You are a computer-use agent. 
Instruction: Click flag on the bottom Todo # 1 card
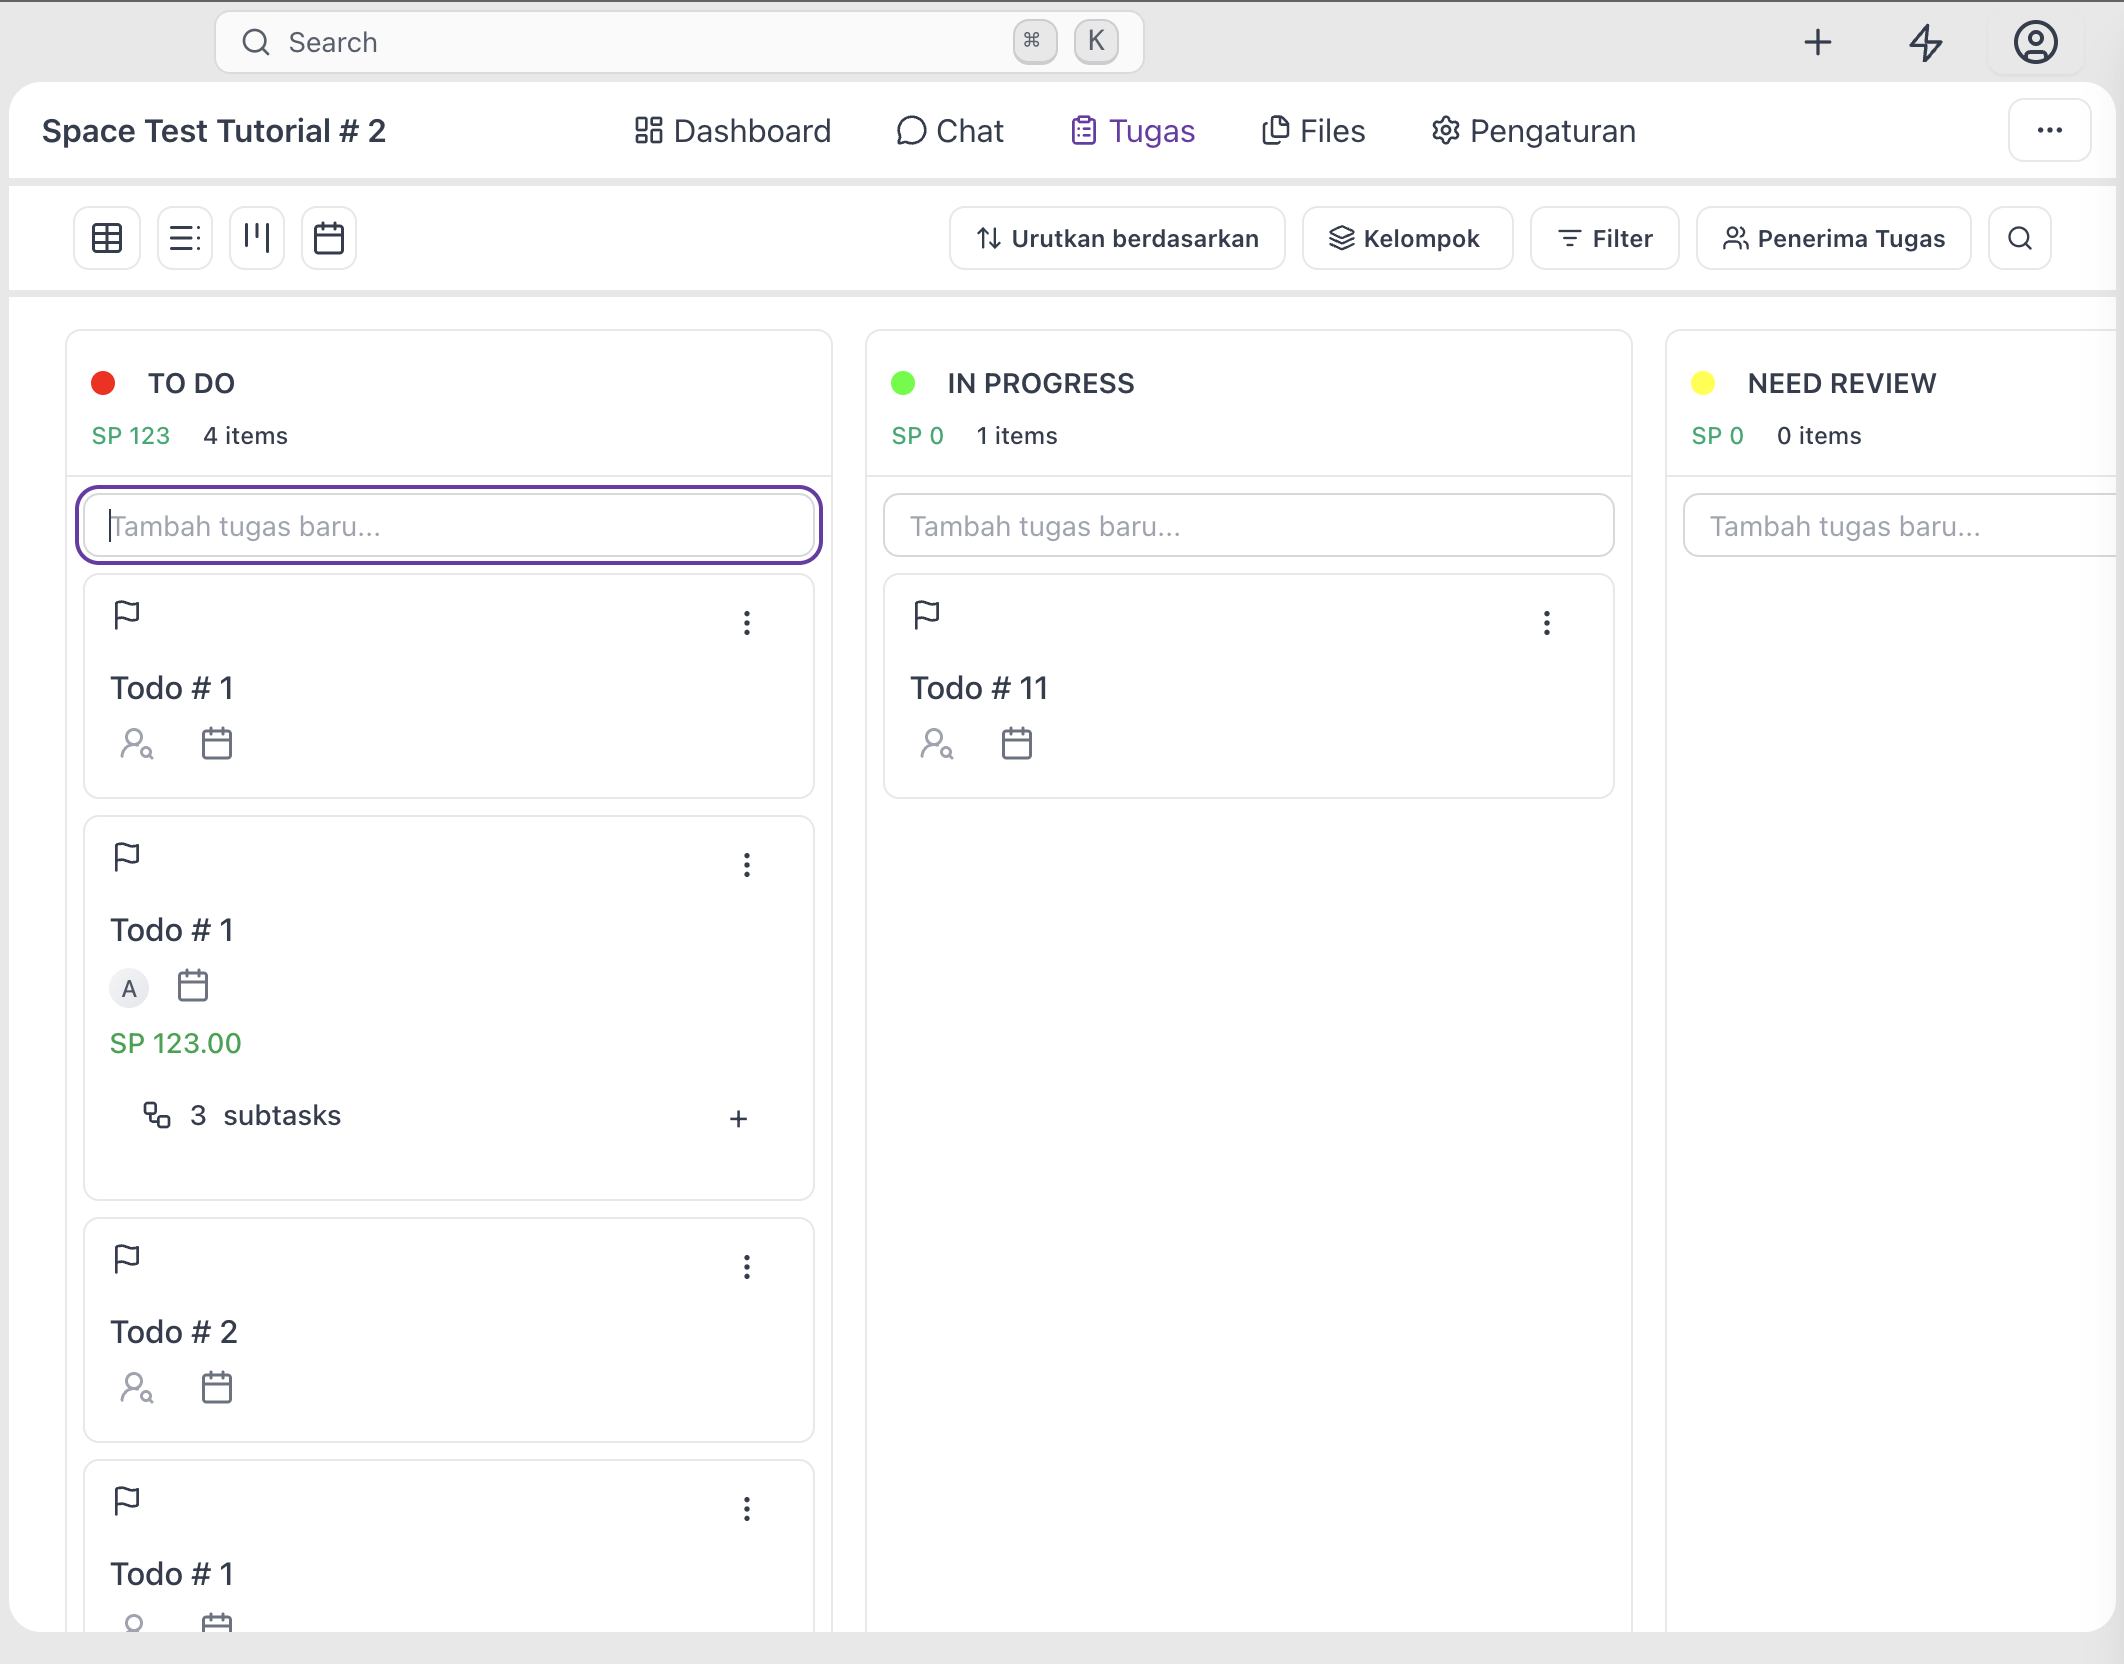(127, 1501)
